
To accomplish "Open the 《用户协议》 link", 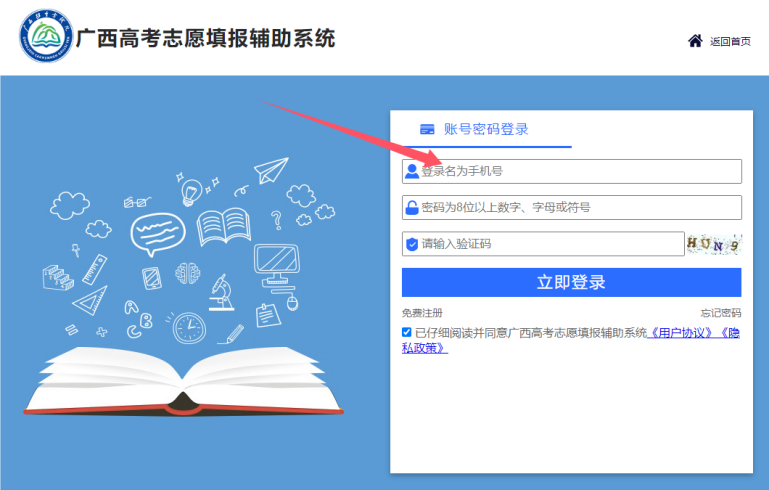I will pos(679,333).
